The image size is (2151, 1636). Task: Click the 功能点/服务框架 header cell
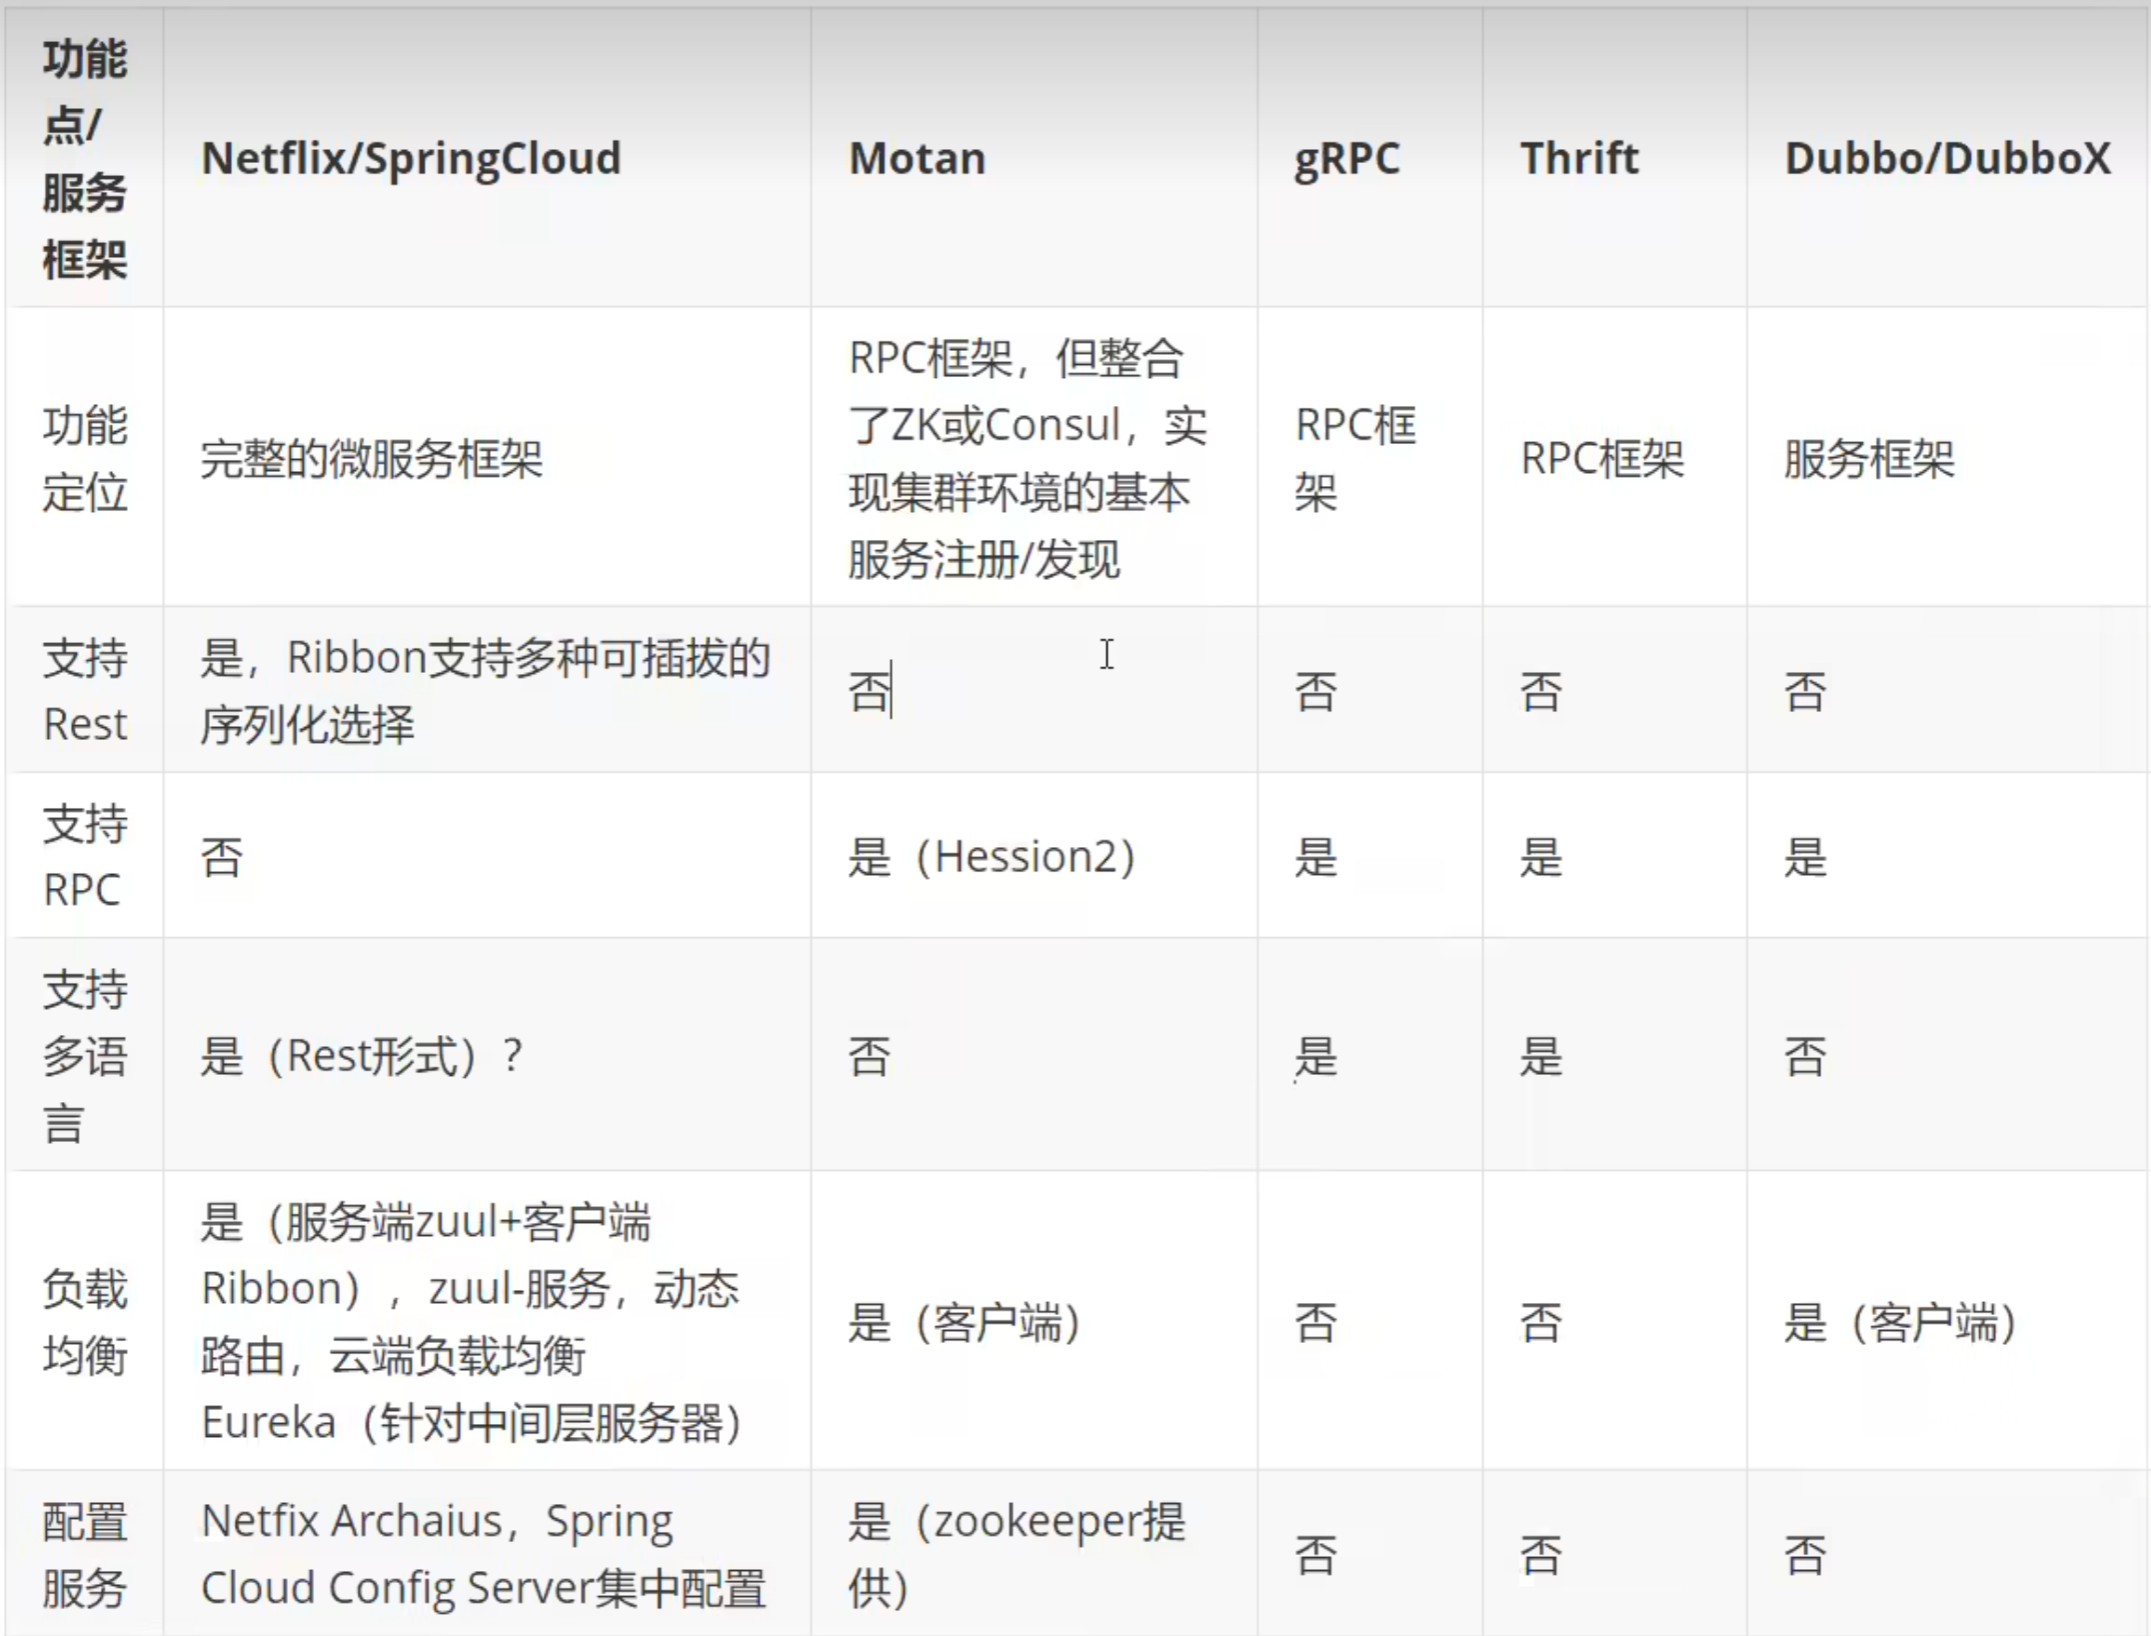85,158
